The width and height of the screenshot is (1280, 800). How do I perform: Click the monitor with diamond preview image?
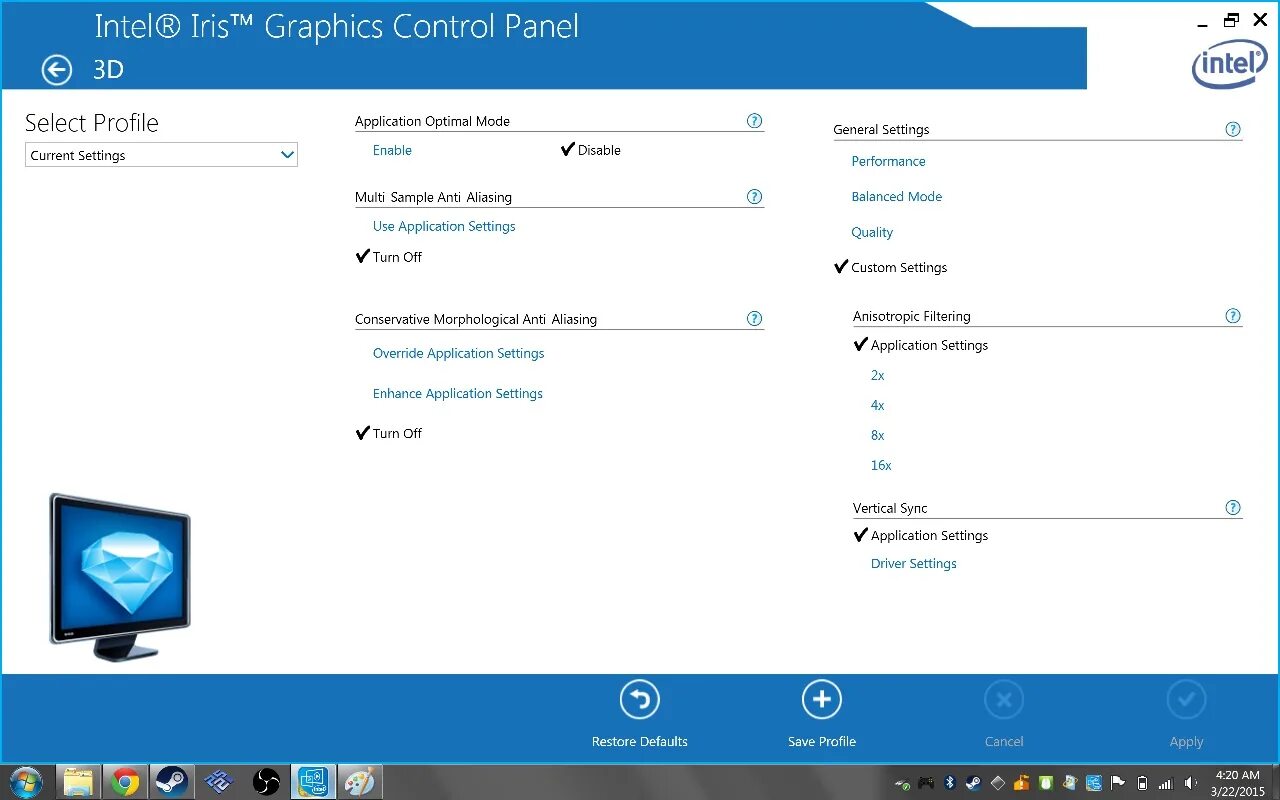[120, 577]
